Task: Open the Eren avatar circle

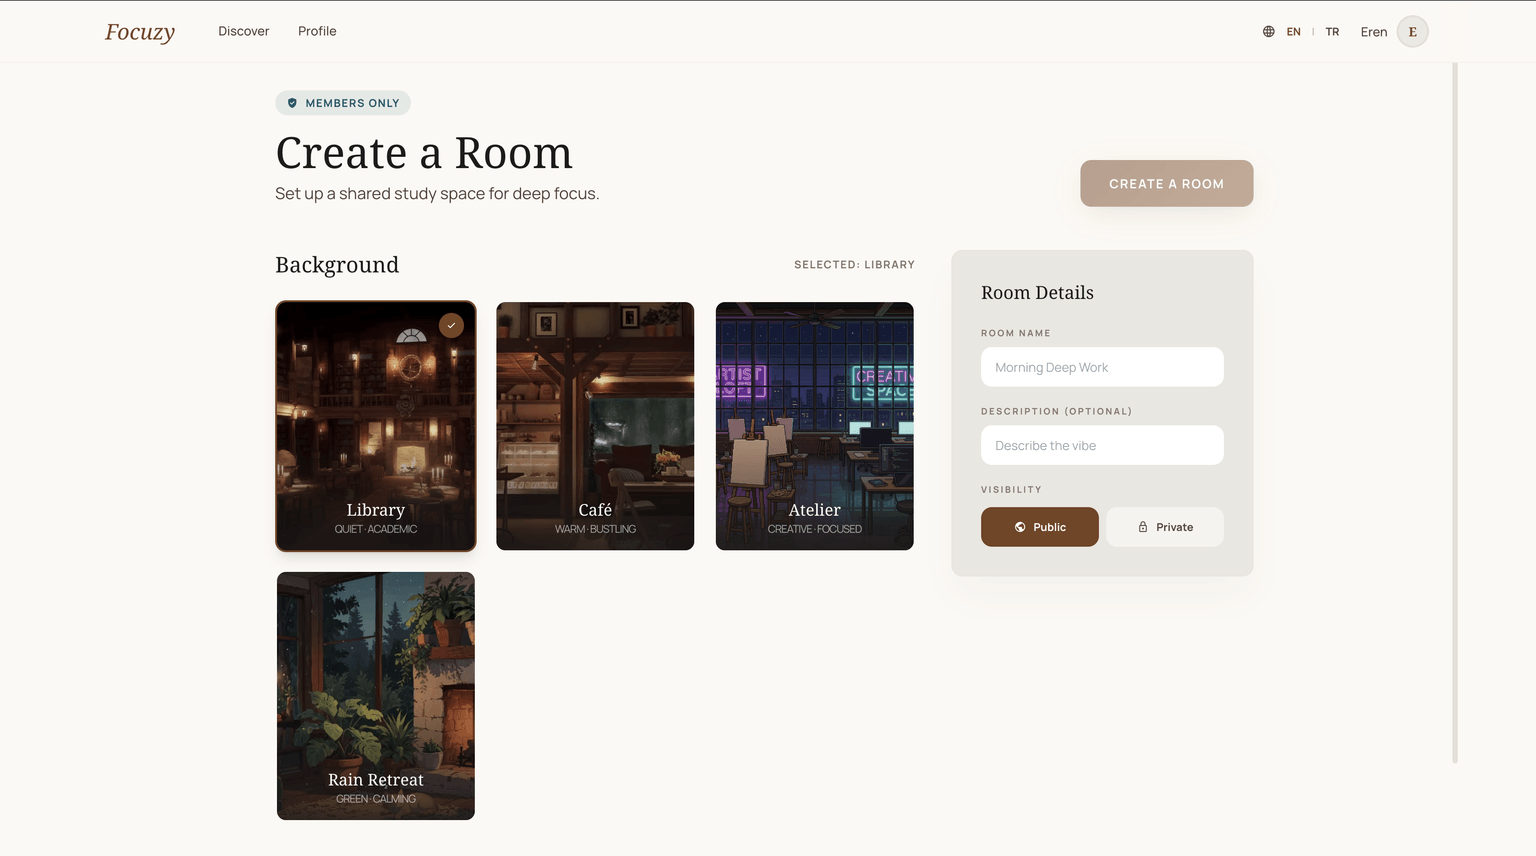Action: tap(1412, 32)
